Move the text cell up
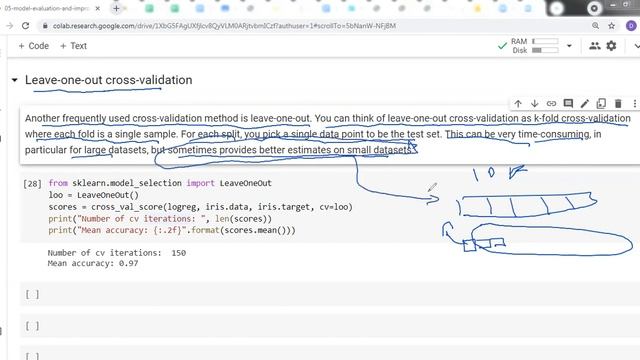 click(x=518, y=104)
